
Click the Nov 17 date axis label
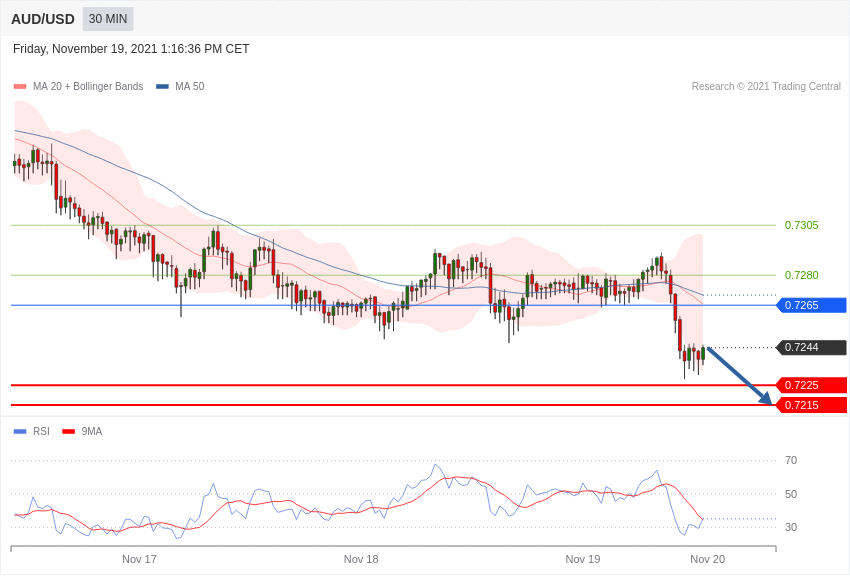pyautogui.click(x=139, y=559)
